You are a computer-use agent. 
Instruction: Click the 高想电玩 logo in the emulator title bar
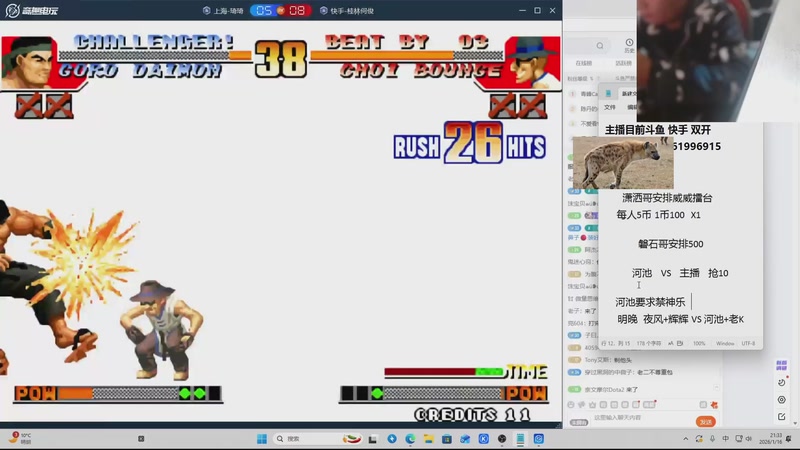coord(32,10)
